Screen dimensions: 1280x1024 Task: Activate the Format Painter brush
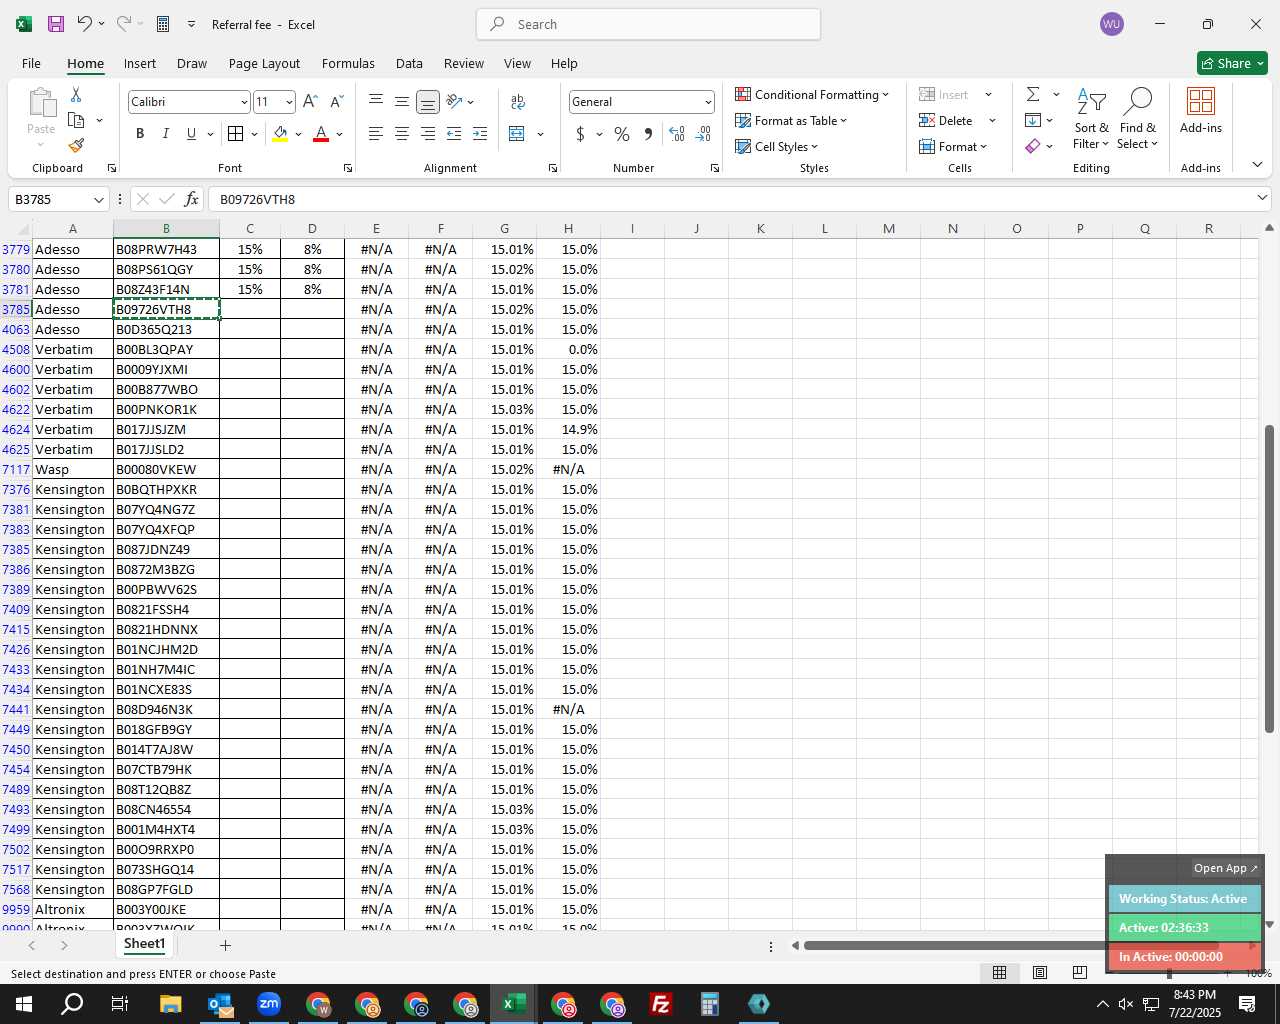tap(76, 145)
